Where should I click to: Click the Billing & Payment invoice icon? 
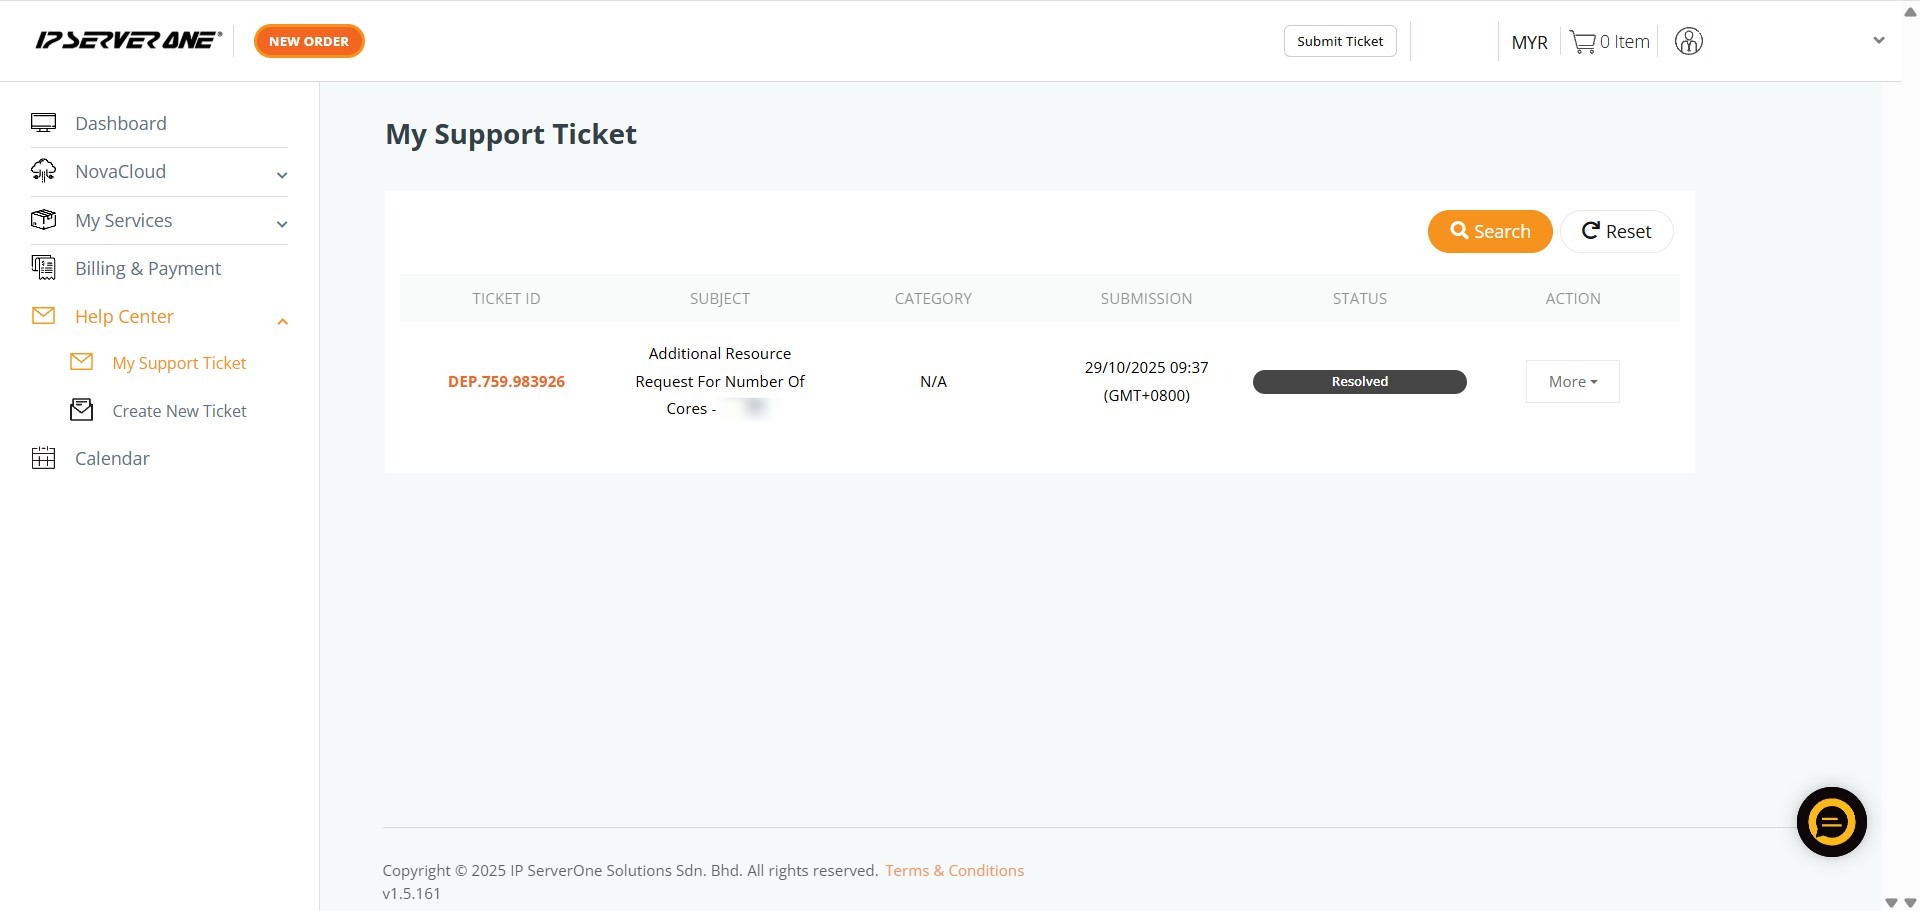pos(43,268)
